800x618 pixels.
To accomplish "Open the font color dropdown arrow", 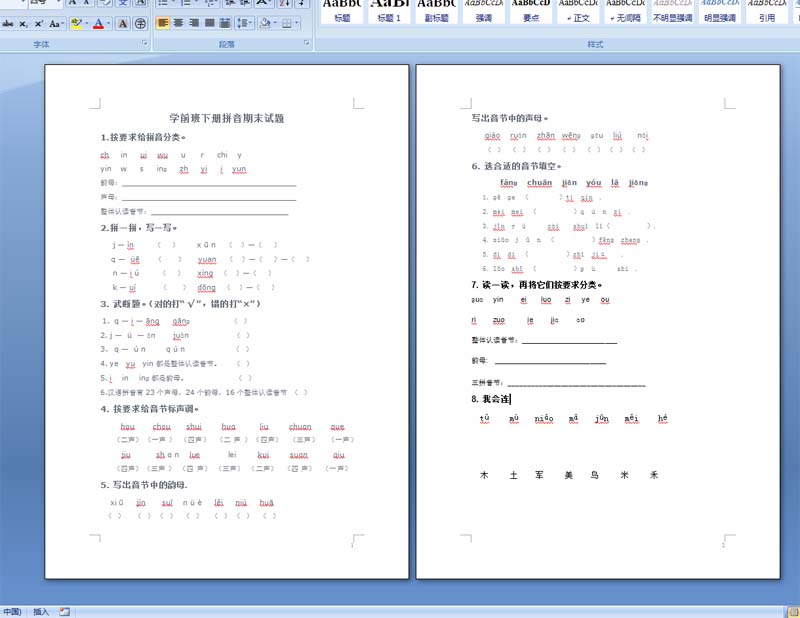I will click(109, 23).
